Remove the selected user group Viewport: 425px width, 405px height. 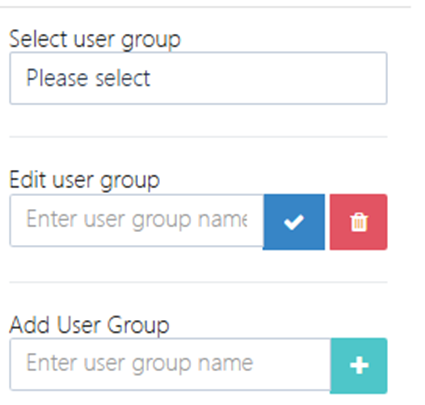[x=359, y=222]
